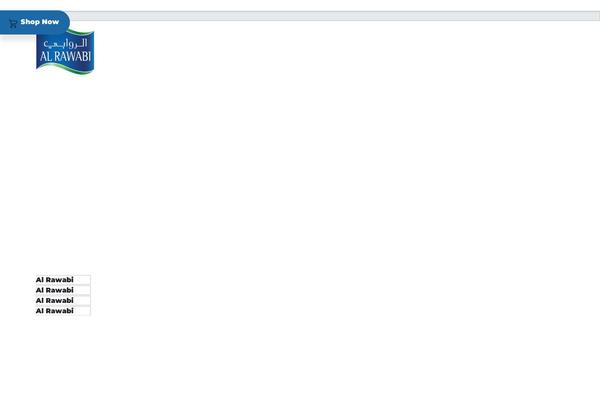
Task: Click the box beside the second Al Rawabi
Action: tap(83, 290)
